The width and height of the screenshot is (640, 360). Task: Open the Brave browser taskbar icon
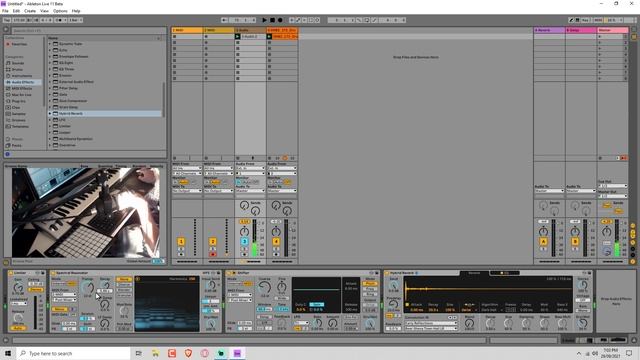(x=188, y=353)
